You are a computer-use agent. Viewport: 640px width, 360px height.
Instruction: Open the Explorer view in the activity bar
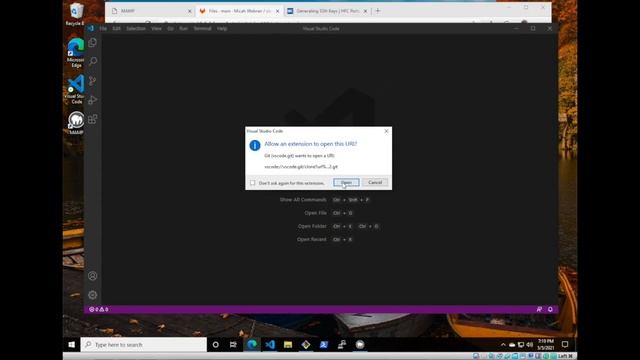pos(93,42)
